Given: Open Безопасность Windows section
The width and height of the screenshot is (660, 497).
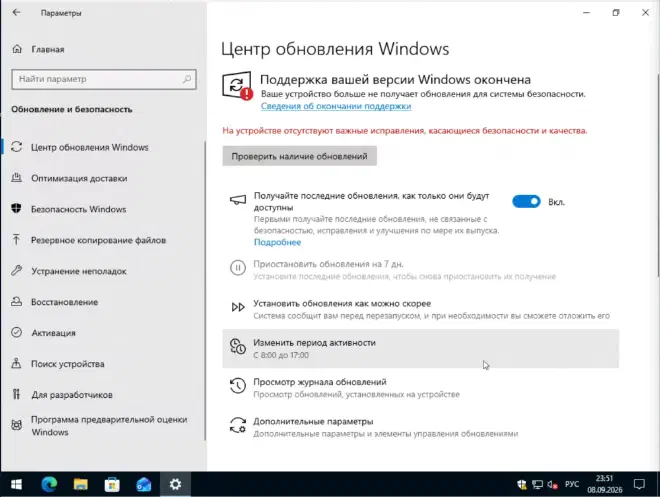Looking at the screenshot, I should point(78,209).
